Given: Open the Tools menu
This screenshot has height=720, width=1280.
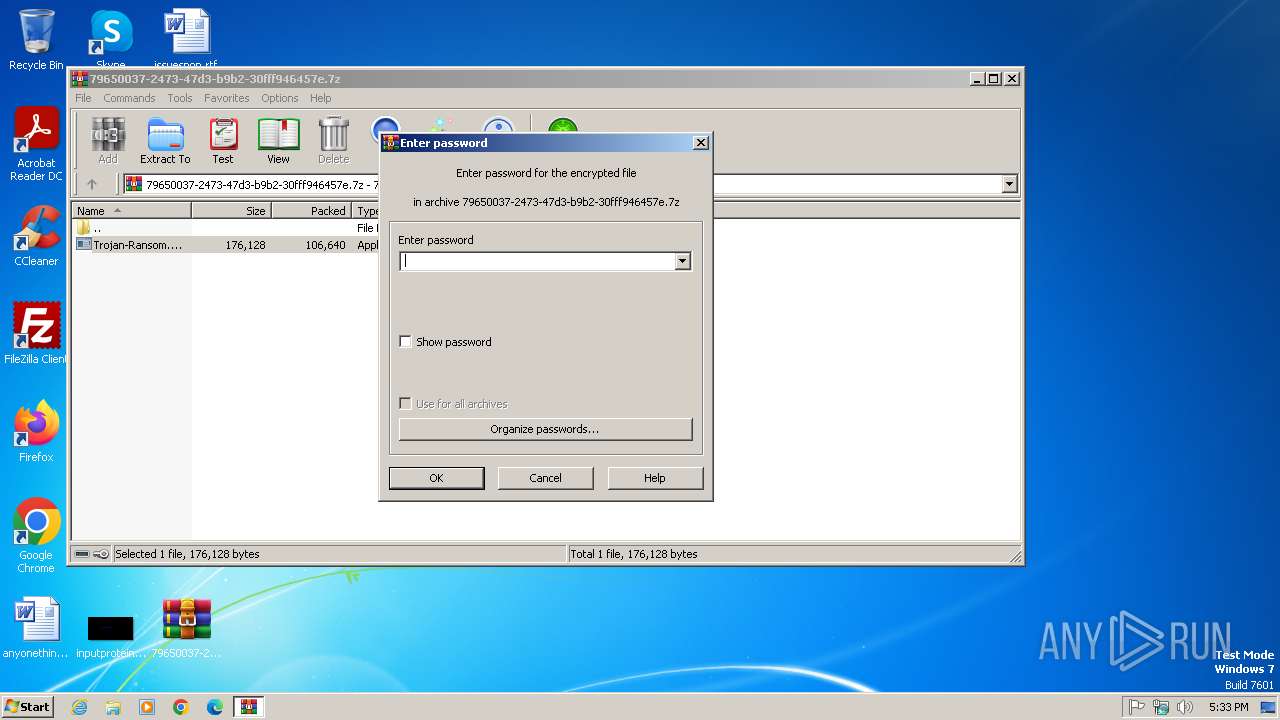Looking at the screenshot, I should pos(180,98).
